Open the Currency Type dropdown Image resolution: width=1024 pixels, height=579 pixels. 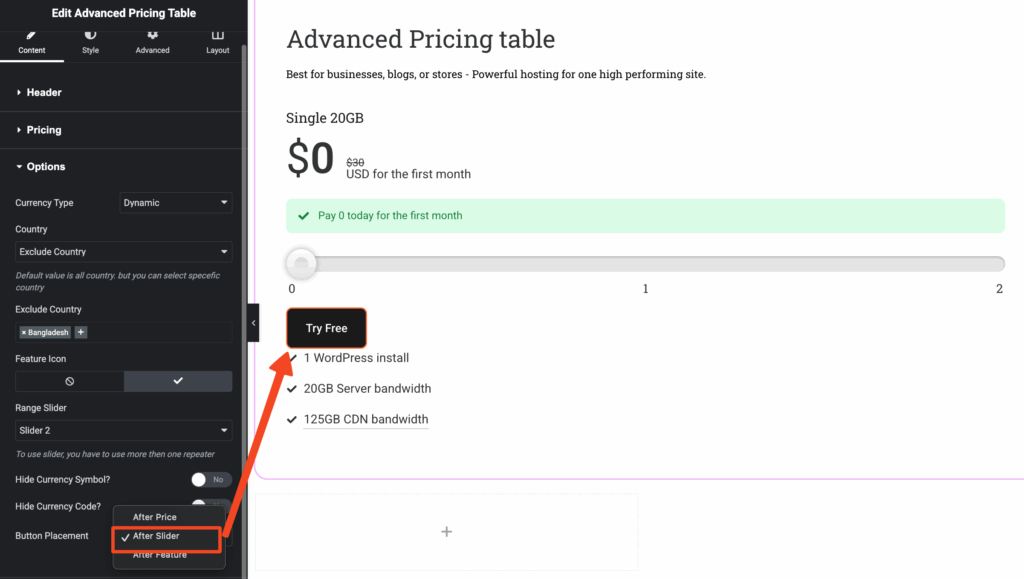[x=176, y=203]
